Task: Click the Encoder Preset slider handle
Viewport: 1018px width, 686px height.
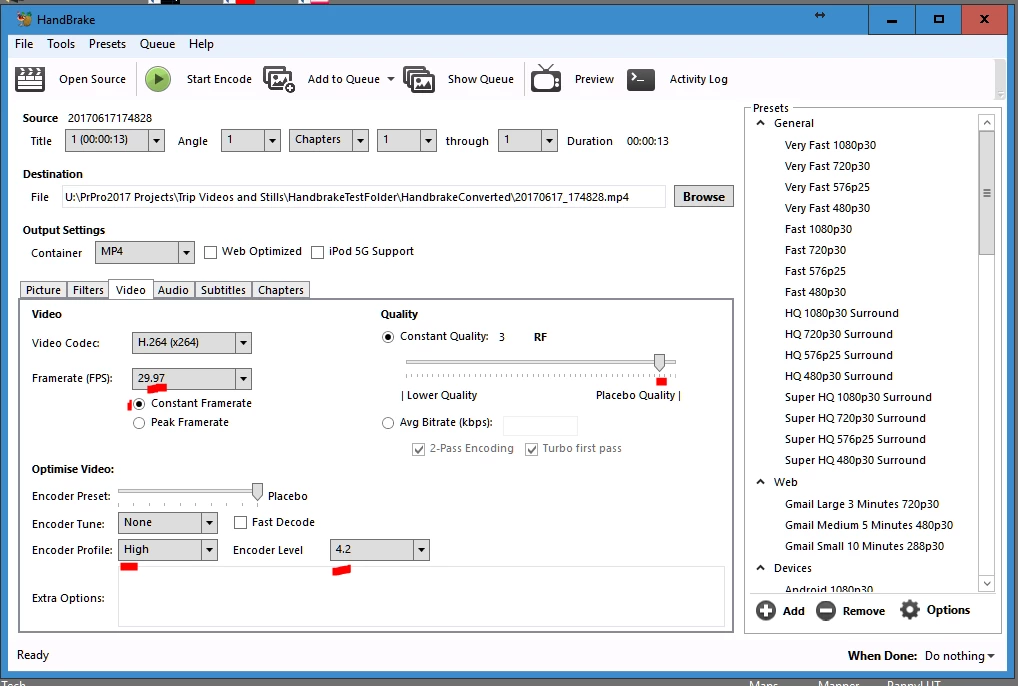Action: [x=258, y=492]
